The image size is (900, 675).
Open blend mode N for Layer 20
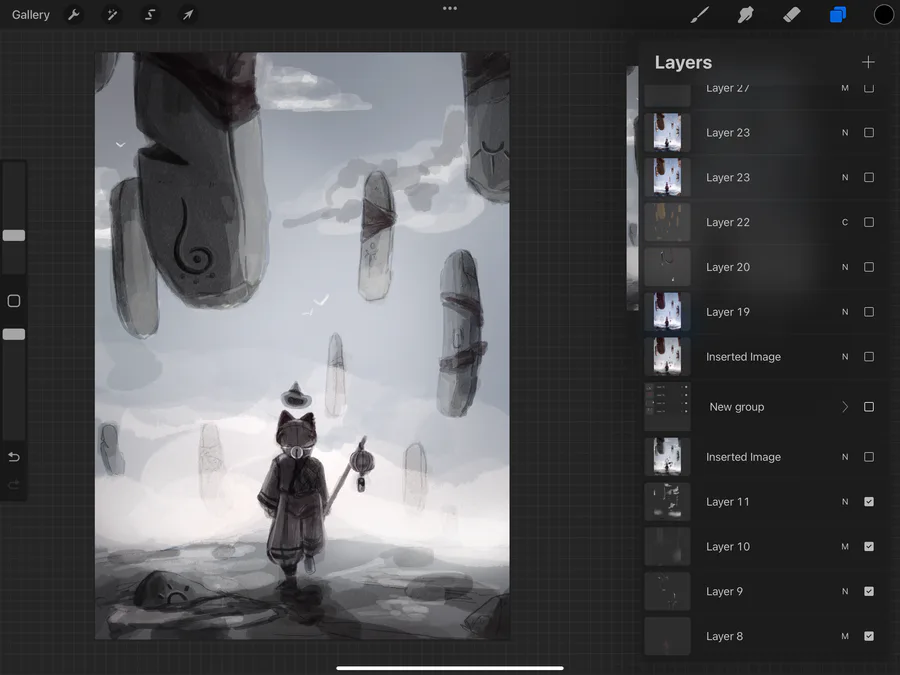[x=845, y=267]
